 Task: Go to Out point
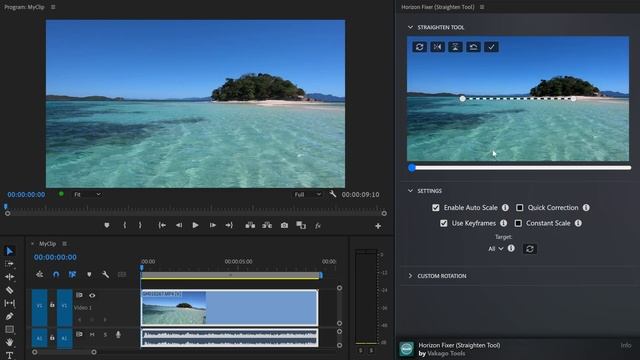pyautogui.click(x=229, y=225)
